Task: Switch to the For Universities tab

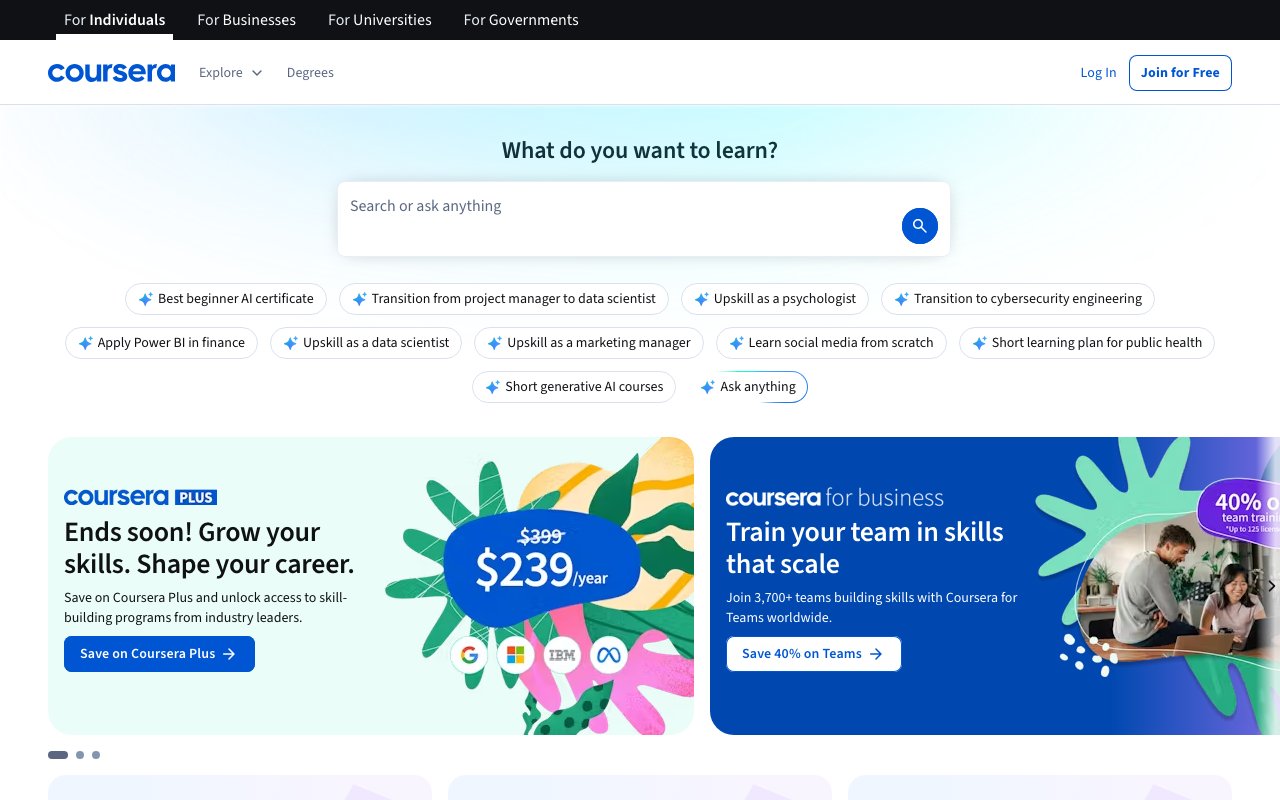Action: [x=380, y=20]
